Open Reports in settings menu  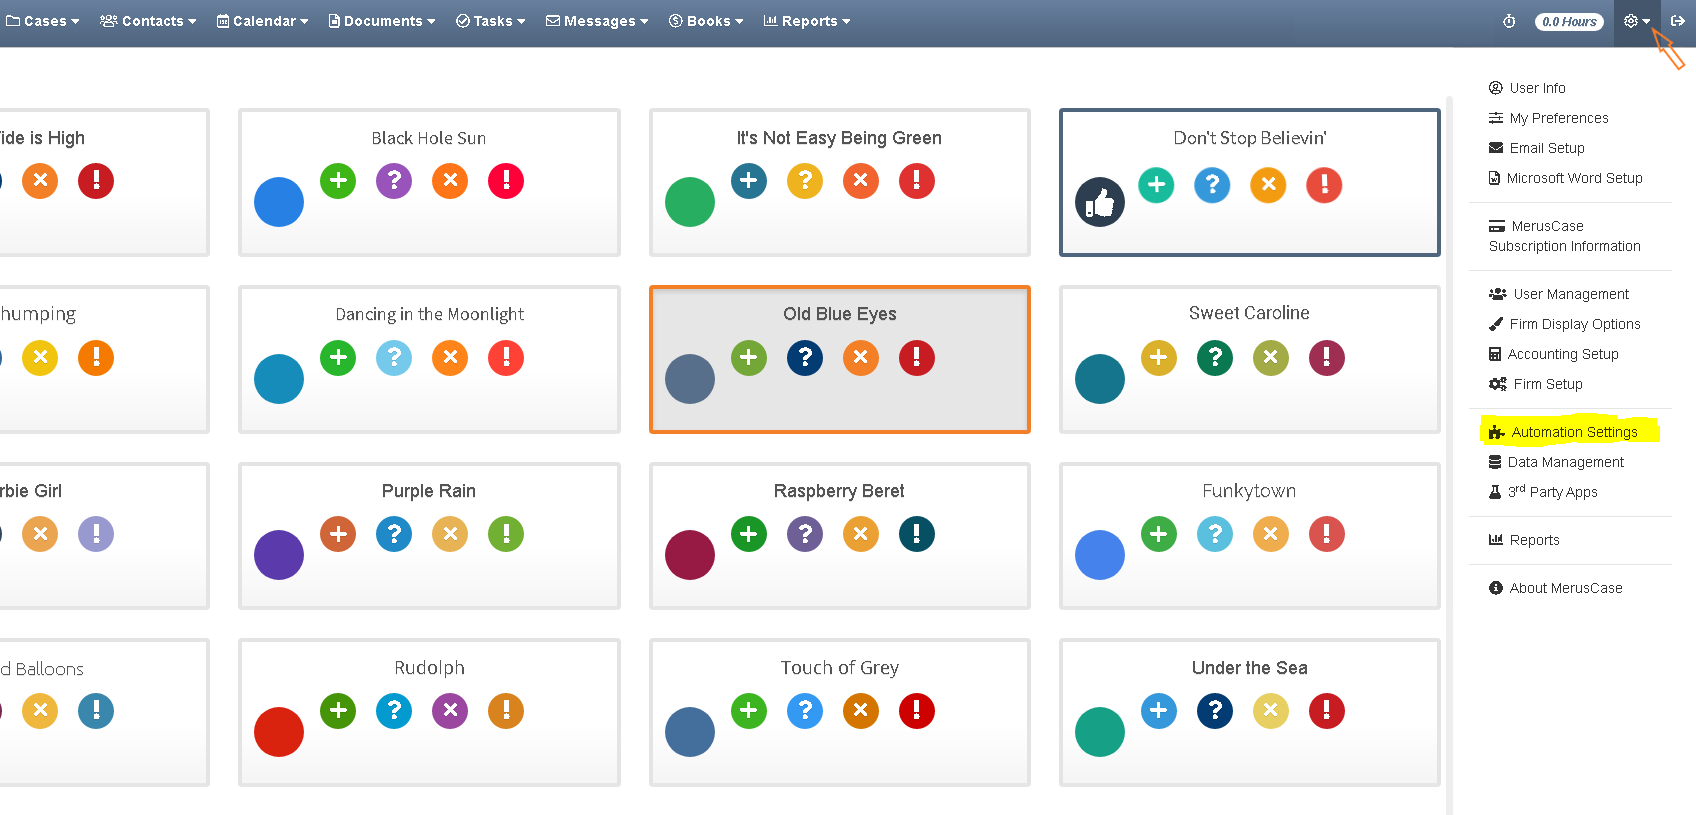[x=1524, y=540]
